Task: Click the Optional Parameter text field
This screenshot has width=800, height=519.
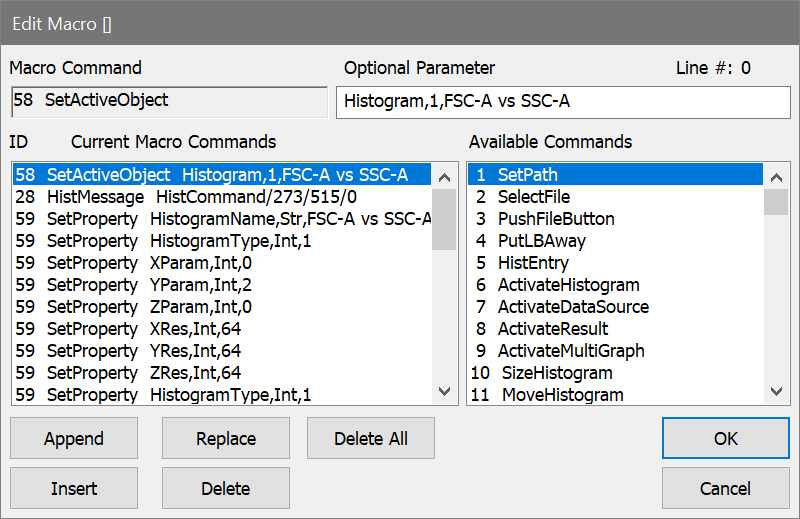Action: [562, 101]
